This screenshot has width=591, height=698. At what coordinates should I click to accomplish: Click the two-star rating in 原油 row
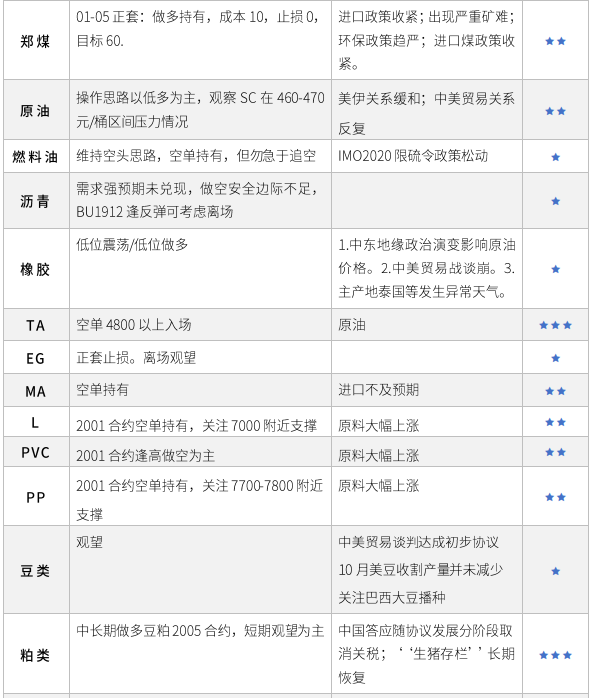(x=555, y=111)
